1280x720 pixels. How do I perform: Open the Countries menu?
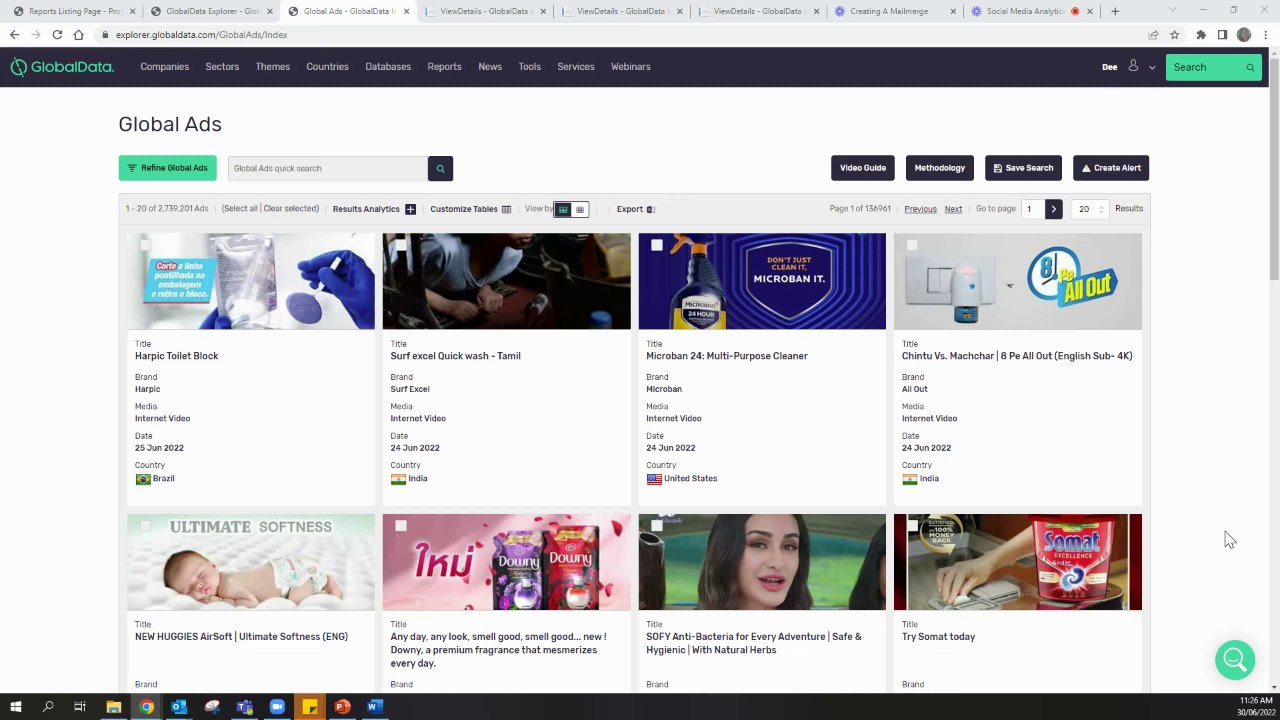pos(327,67)
